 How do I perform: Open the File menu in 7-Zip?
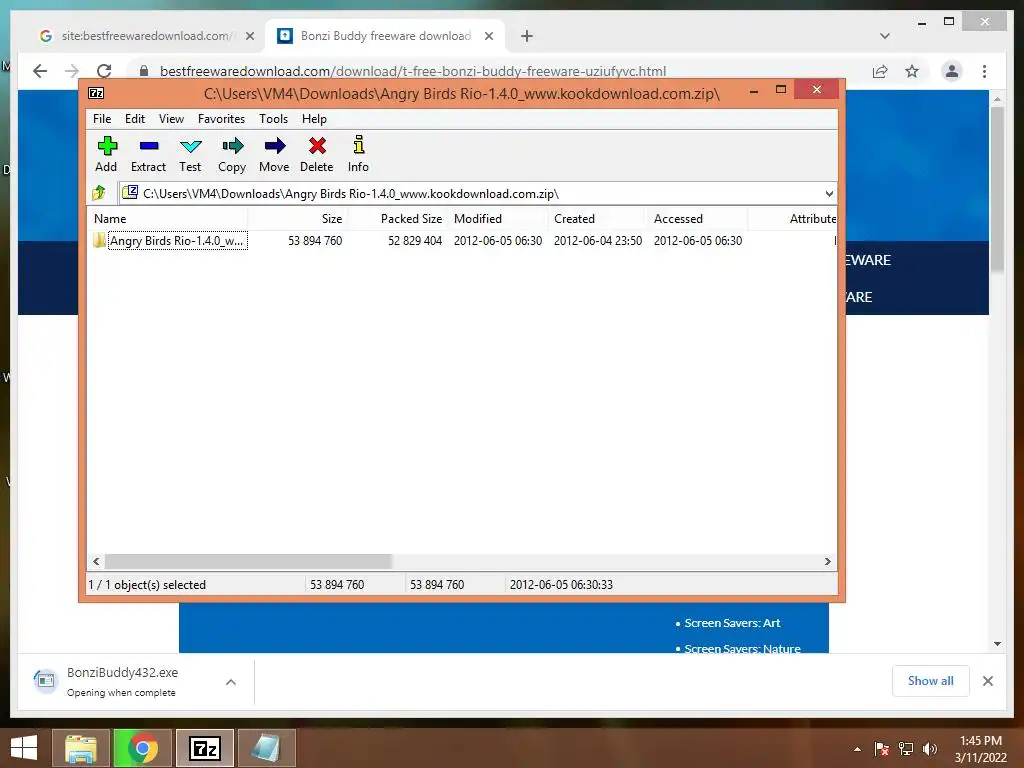coord(102,119)
